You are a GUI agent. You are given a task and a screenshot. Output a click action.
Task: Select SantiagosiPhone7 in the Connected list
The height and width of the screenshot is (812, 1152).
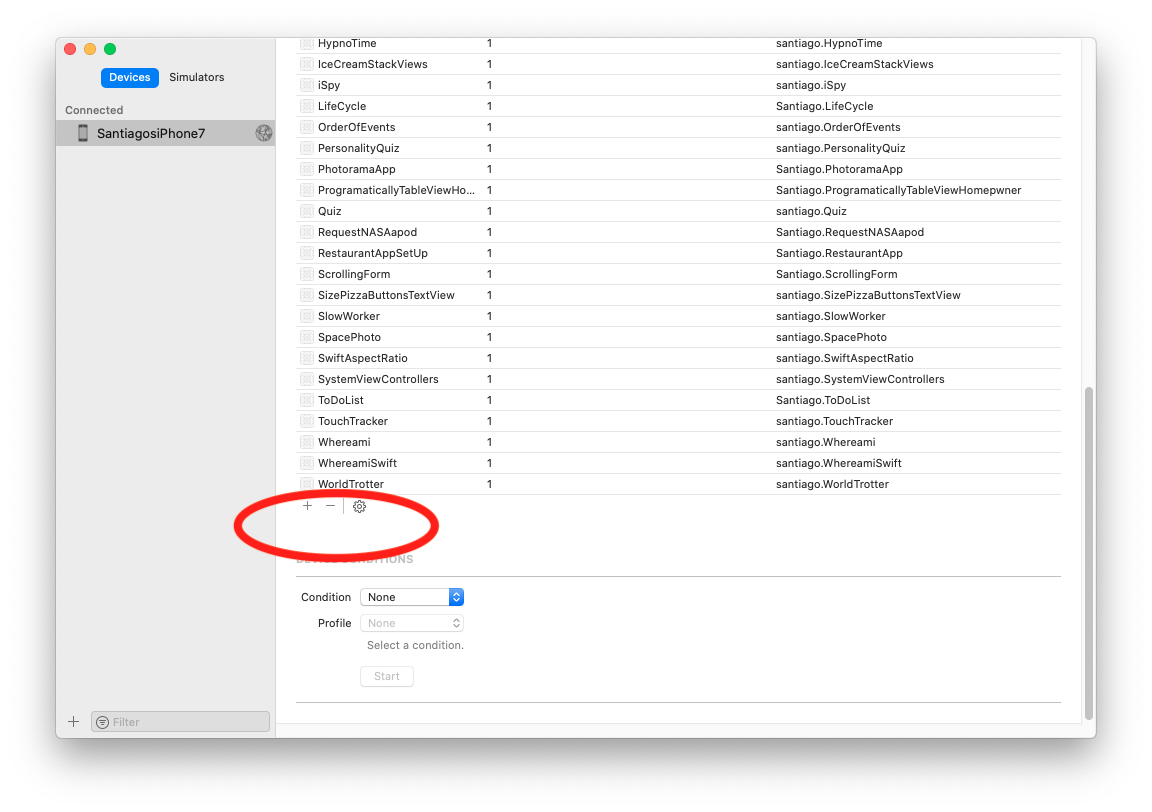click(165, 133)
